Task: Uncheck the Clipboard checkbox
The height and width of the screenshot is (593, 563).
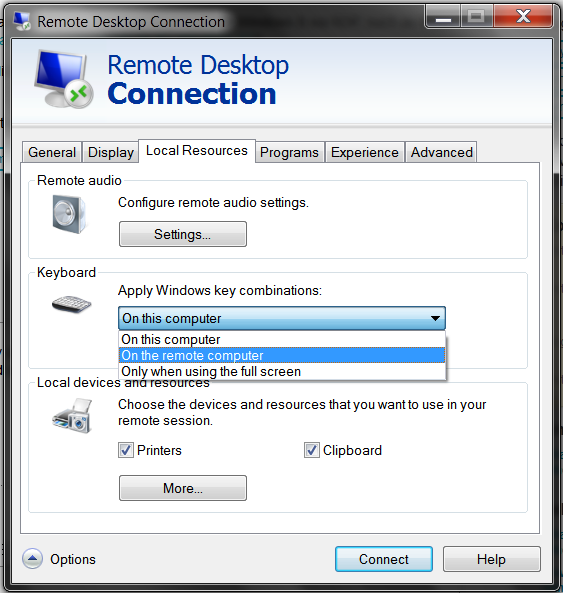Action: (312, 450)
